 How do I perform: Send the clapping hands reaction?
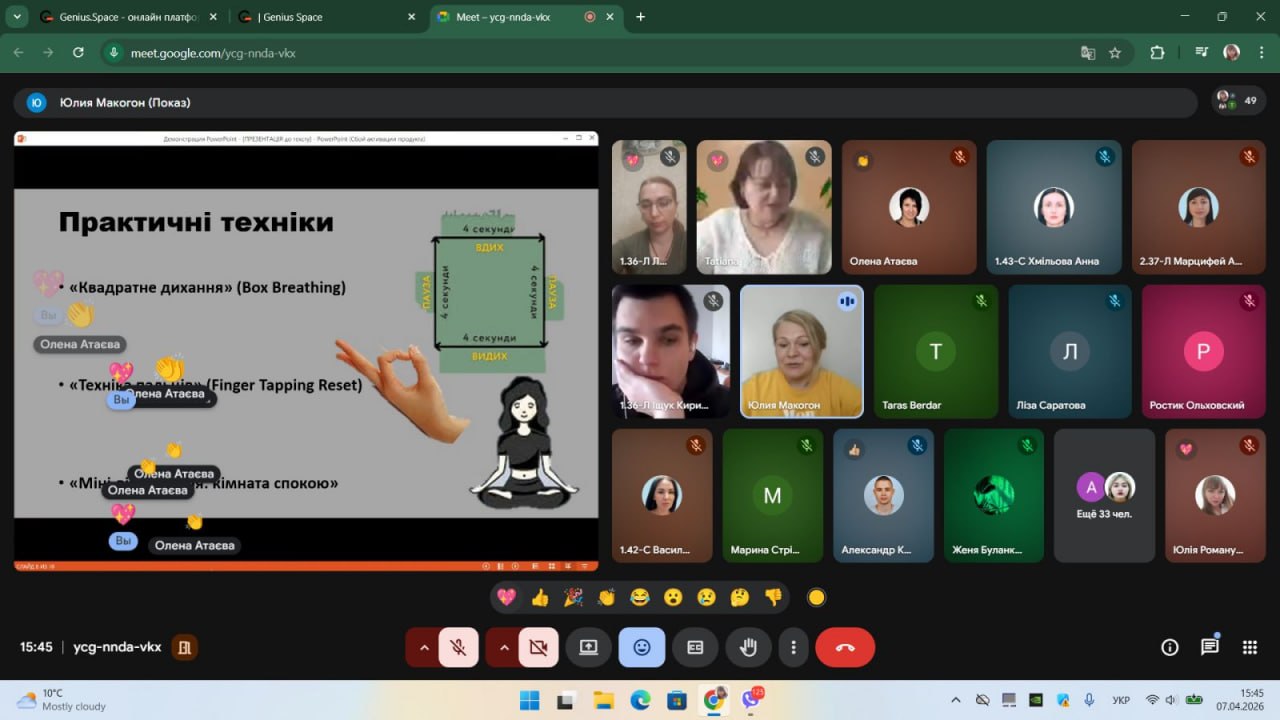pos(606,598)
